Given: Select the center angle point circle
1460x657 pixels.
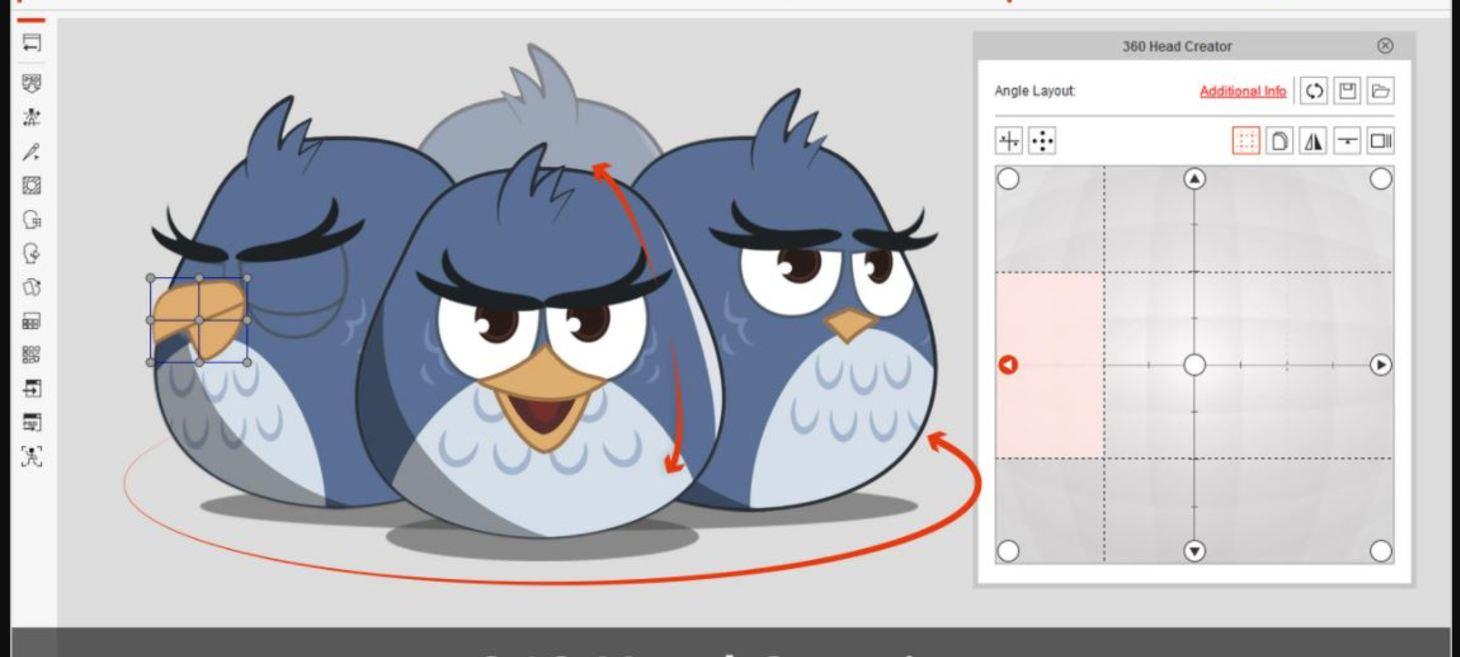Looking at the screenshot, I should point(1195,365).
